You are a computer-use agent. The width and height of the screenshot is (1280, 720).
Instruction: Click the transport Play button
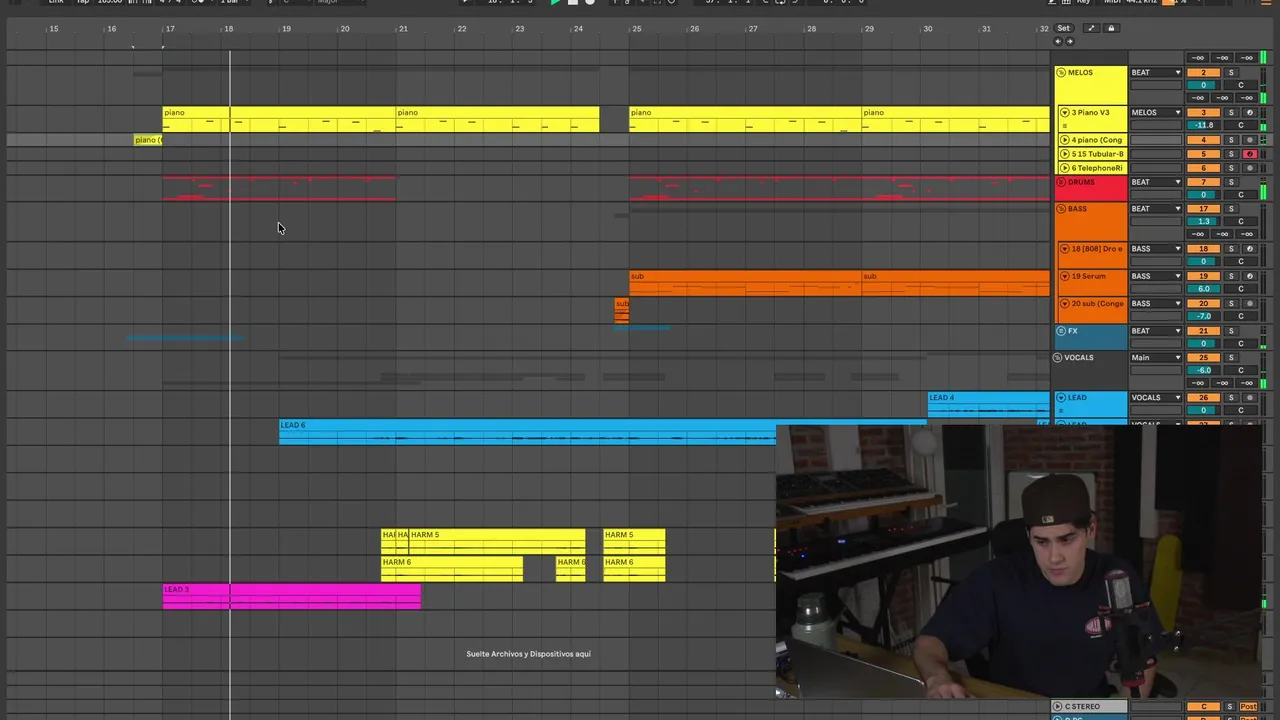point(555,2)
